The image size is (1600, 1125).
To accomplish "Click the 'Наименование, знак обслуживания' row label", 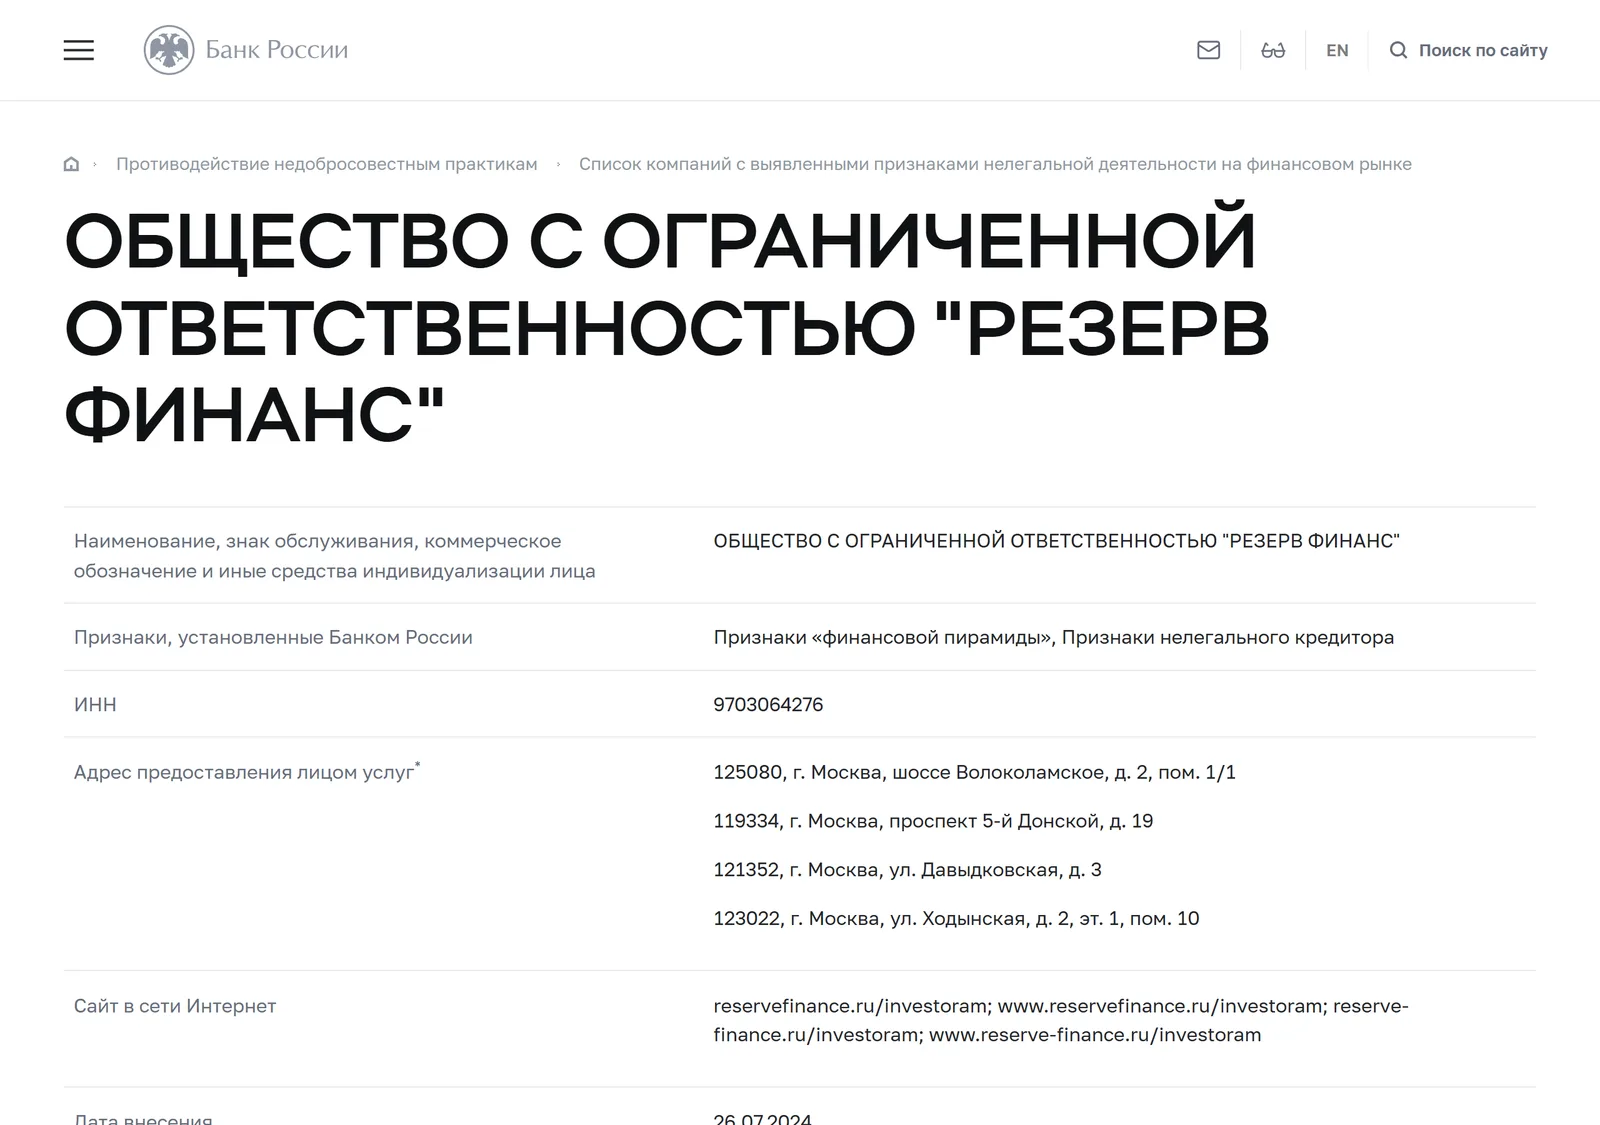I will [335, 556].
